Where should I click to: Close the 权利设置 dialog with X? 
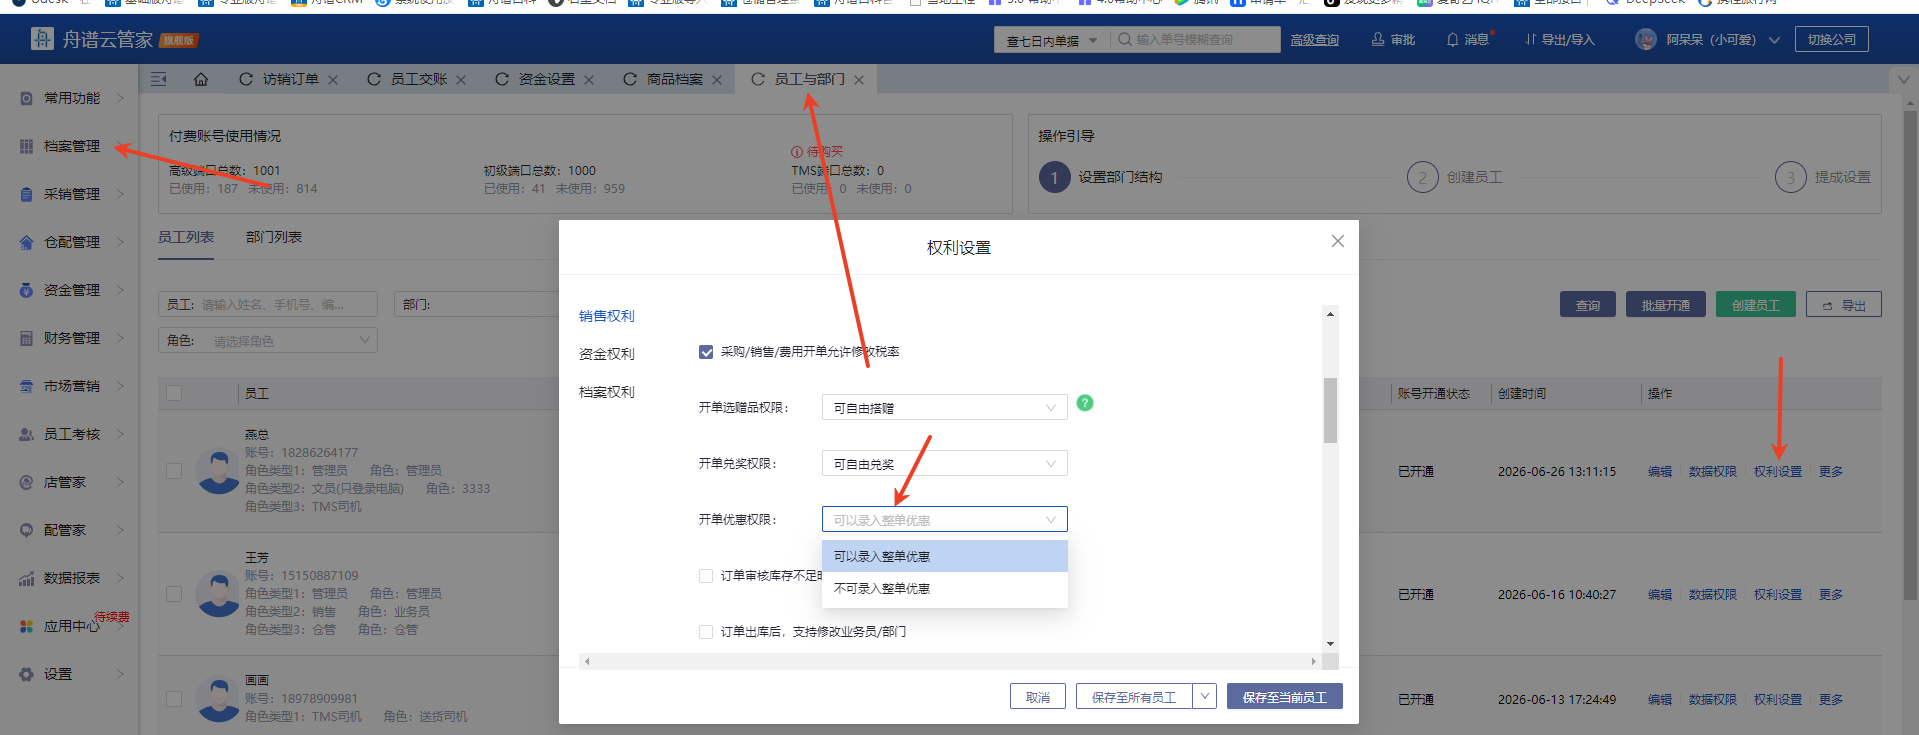pyautogui.click(x=1338, y=241)
